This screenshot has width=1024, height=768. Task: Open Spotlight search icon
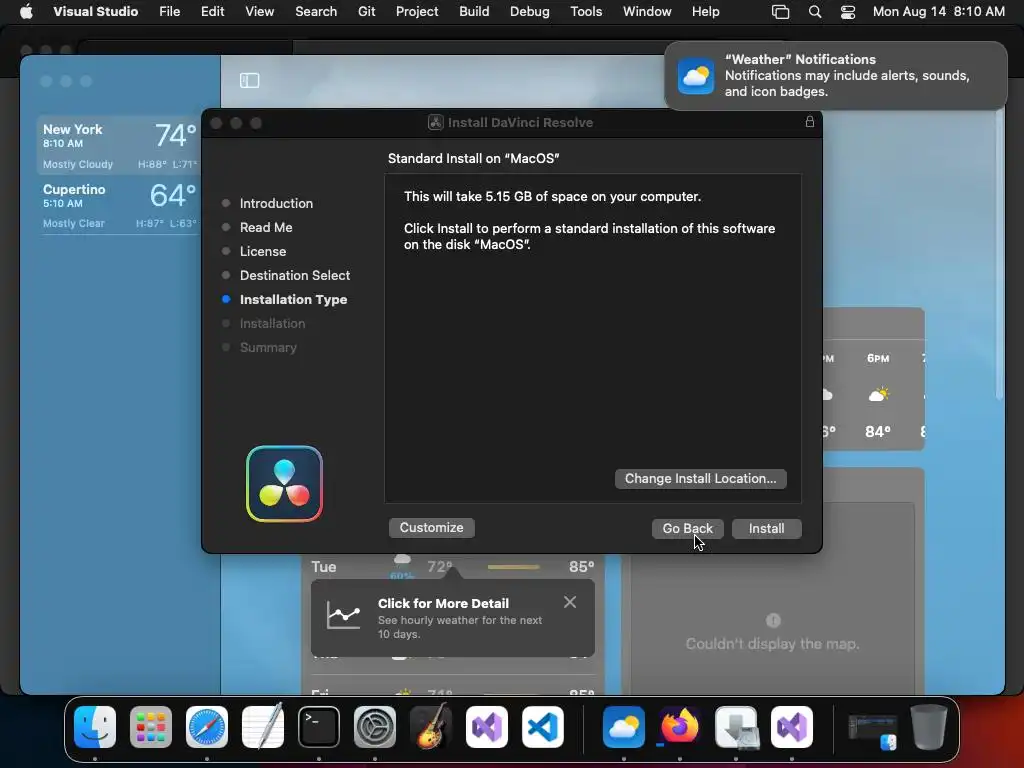814,12
